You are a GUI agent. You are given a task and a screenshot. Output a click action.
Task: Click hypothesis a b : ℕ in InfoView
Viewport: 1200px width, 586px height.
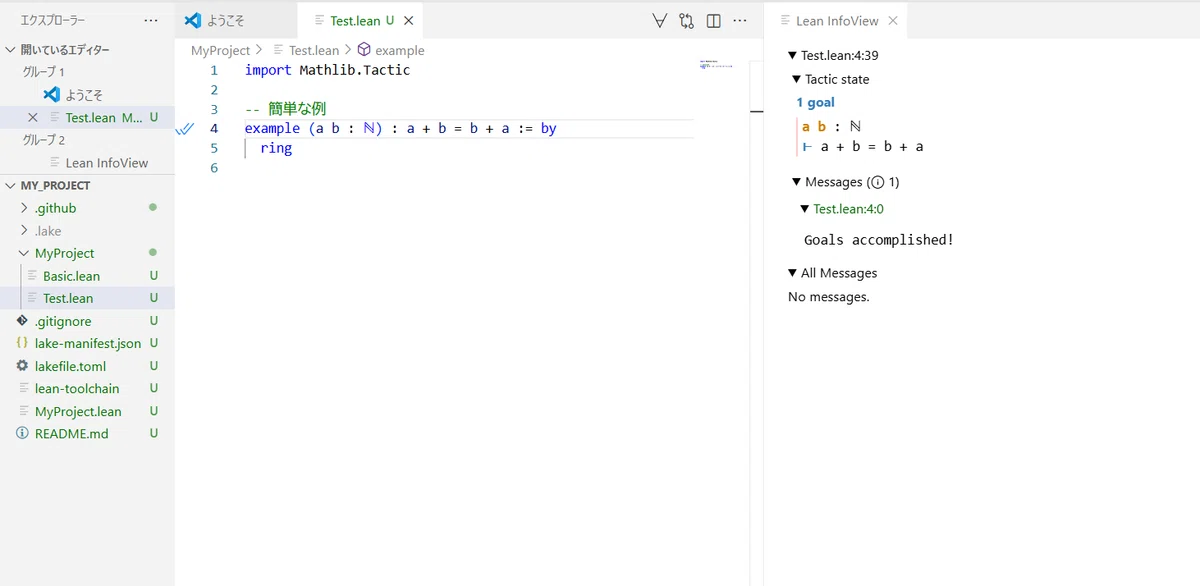(x=831, y=126)
